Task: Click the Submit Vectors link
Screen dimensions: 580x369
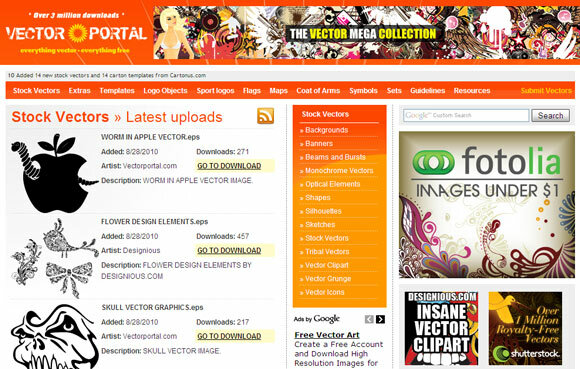Action: pos(546,91)
